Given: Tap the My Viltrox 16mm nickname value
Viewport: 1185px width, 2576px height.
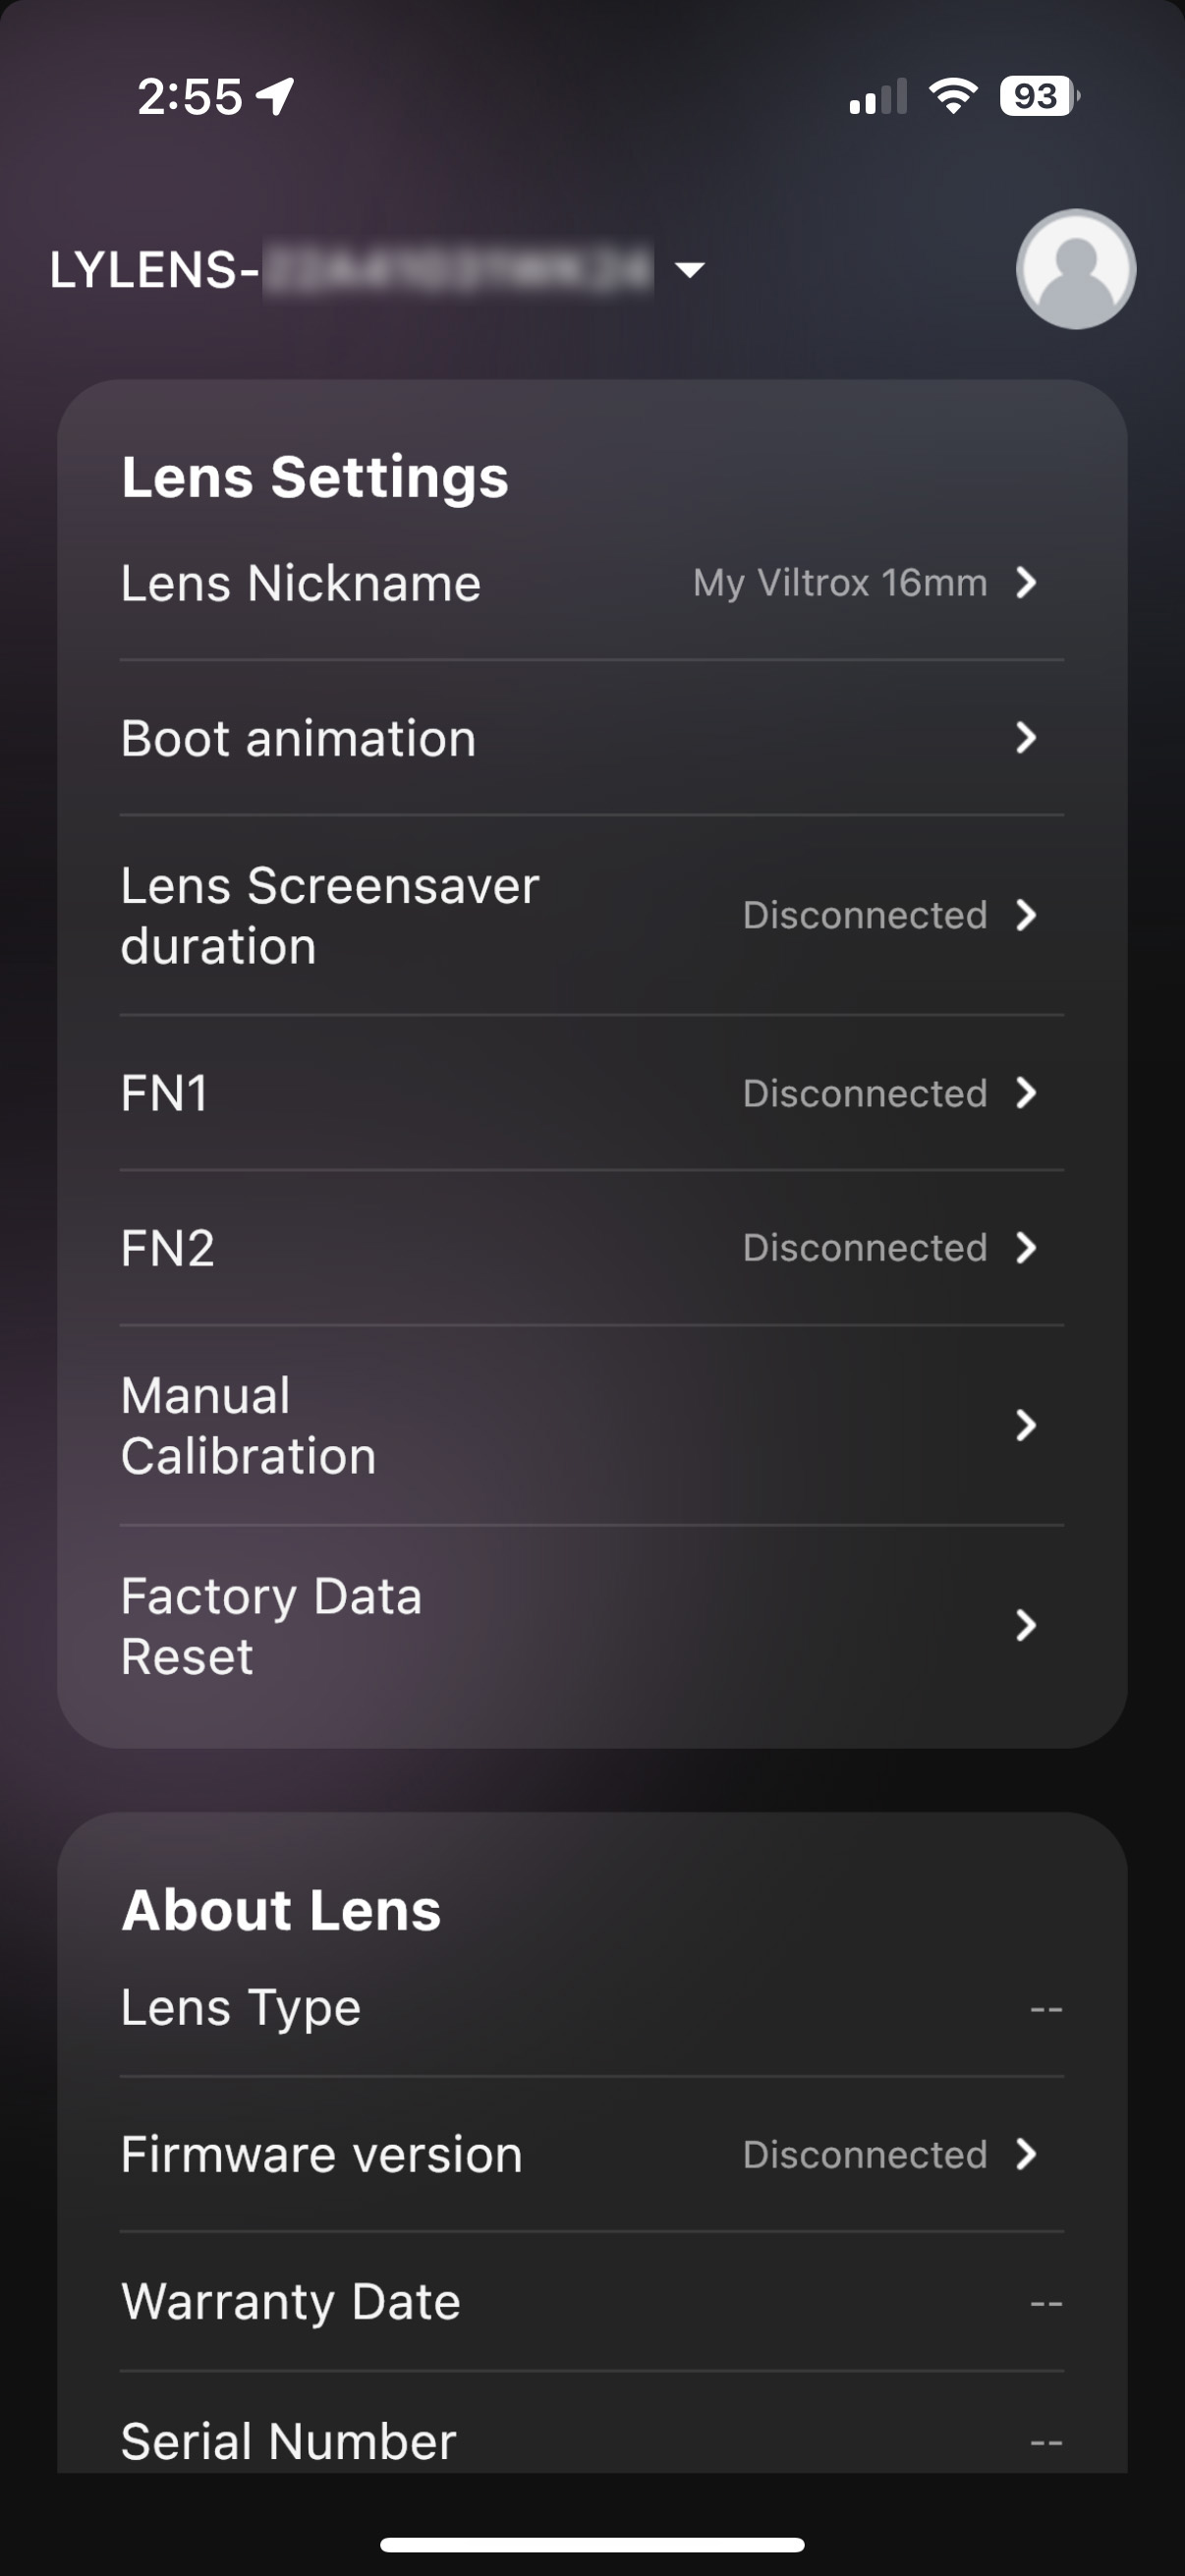Looking at the screenshot, I should [840, 582].
